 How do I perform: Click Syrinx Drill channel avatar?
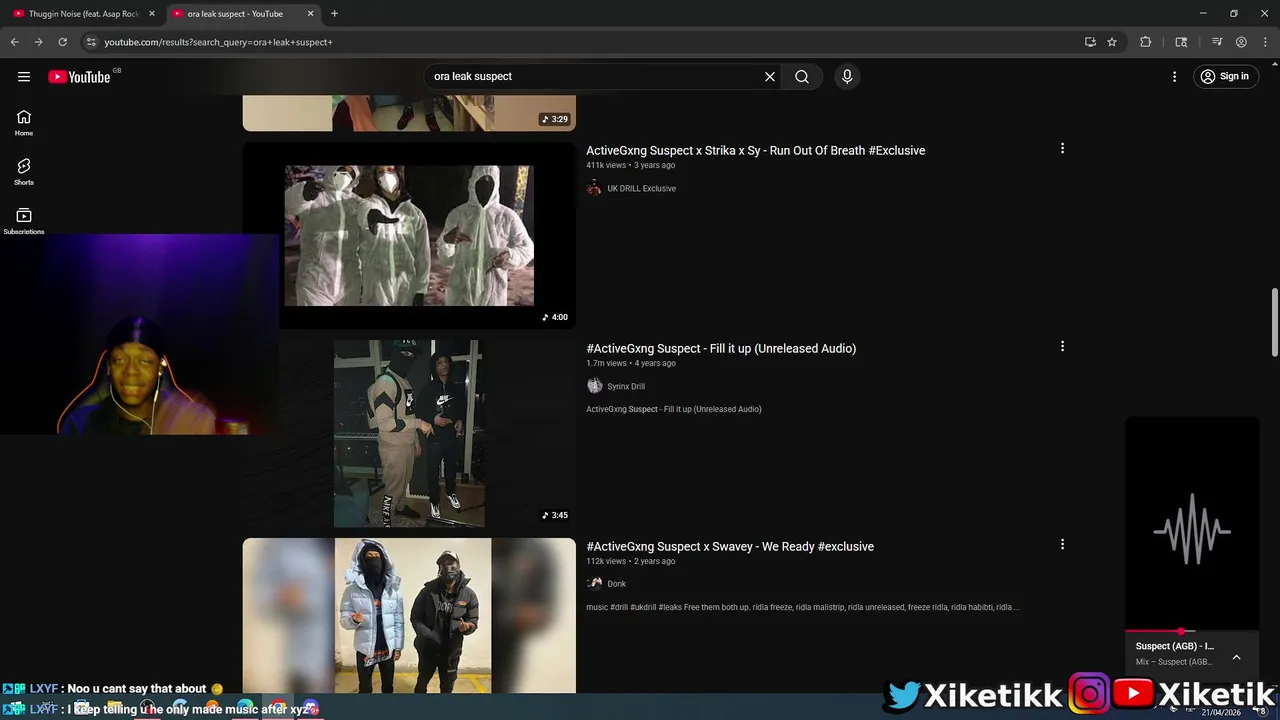tap(594, 386)
